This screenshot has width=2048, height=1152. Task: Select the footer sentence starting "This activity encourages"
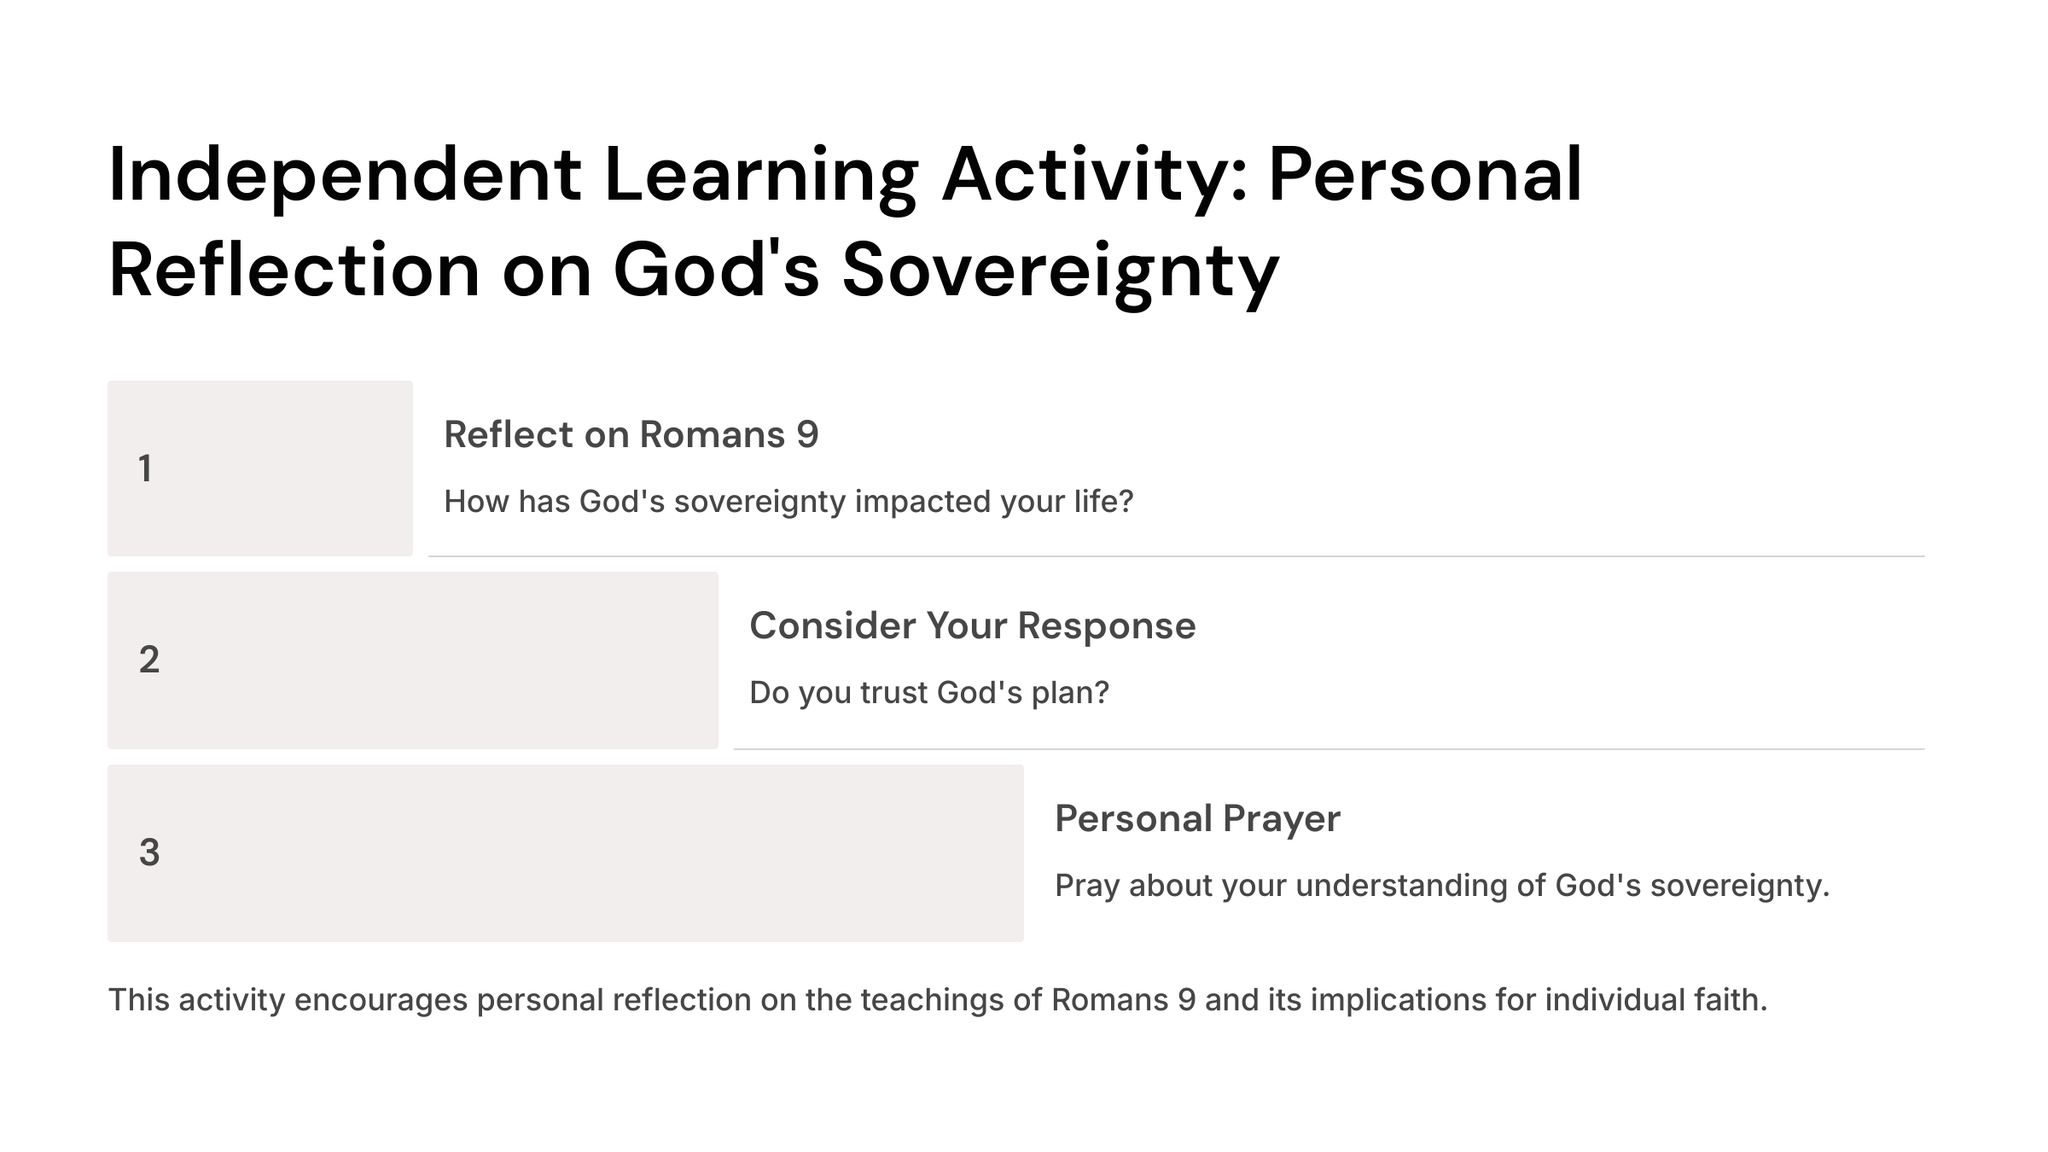[x=937, y=1000]
